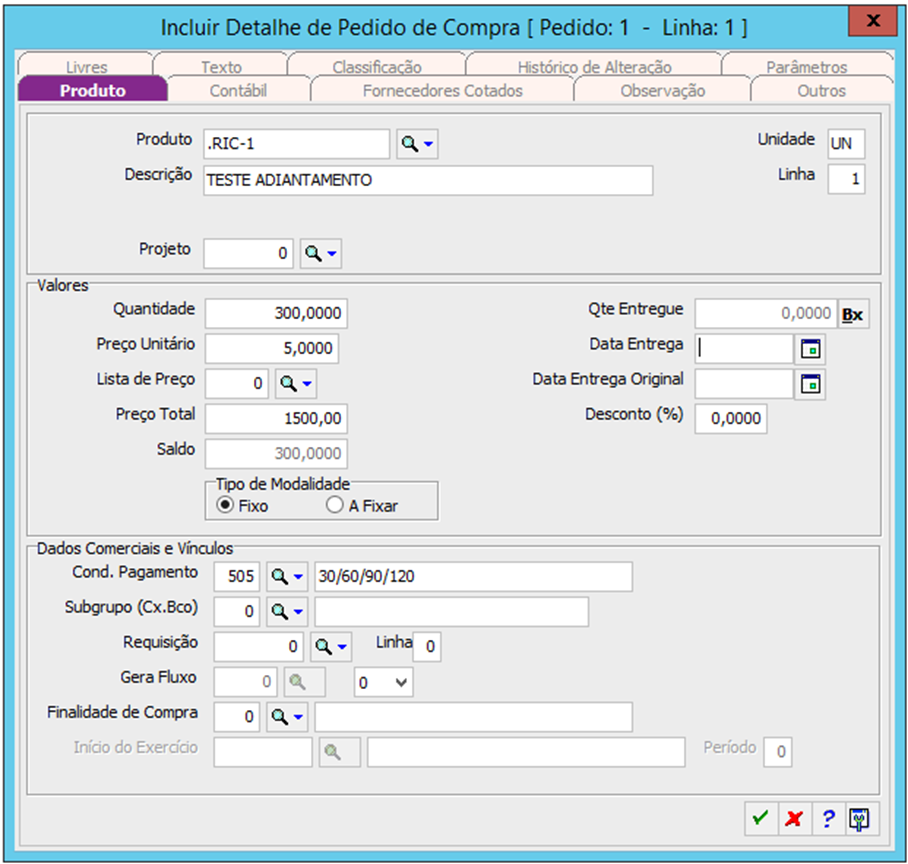The height and width of the screenshot is (864, 908).
Task: Open the Histórico de Alteração tab
Action: pyautogui.click(x=594, y=66)
